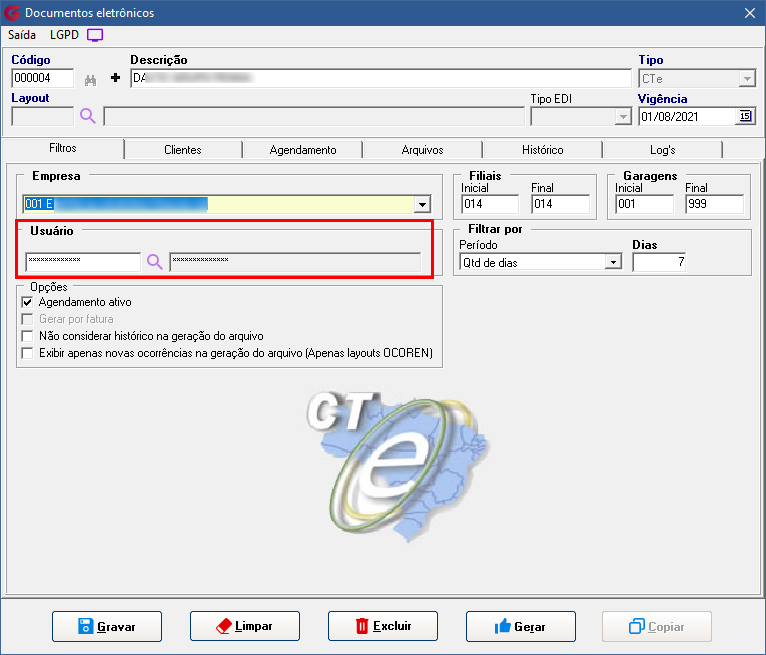Switch to the Agendamento tab

click(303, 150)
